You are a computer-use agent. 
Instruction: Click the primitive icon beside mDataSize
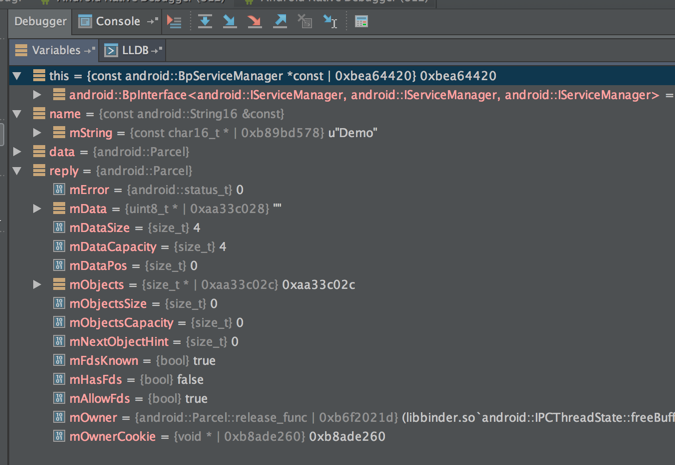coord(59,227)
